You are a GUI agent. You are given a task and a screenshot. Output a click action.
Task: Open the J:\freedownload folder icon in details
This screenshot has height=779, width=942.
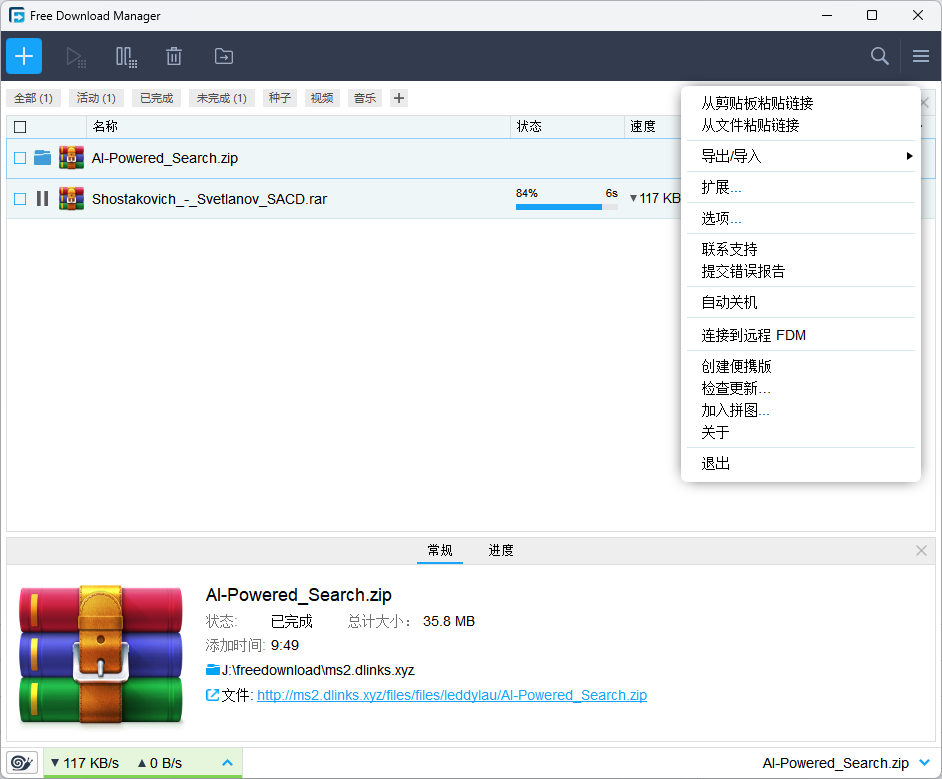point(213,670)
